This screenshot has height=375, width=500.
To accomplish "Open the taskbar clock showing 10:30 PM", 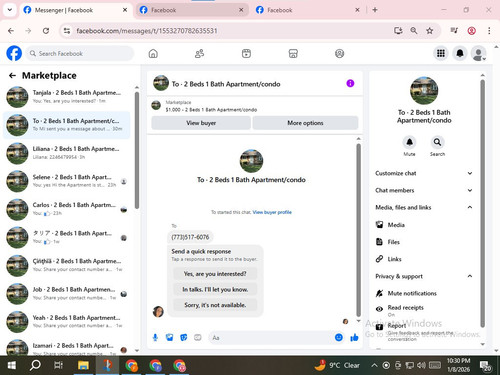I will pyautogui.click(x=459, y=365).
